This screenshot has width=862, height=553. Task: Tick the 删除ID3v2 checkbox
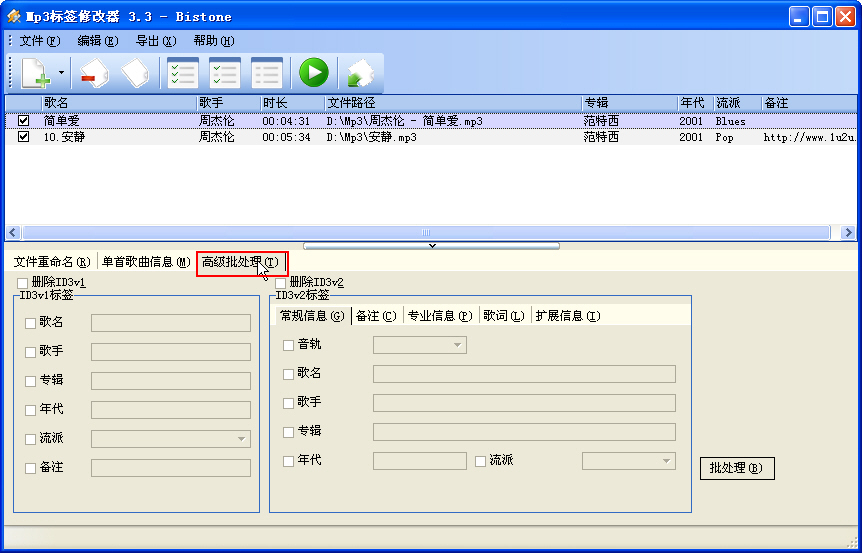pyautogui.click(x=281, y=283)
